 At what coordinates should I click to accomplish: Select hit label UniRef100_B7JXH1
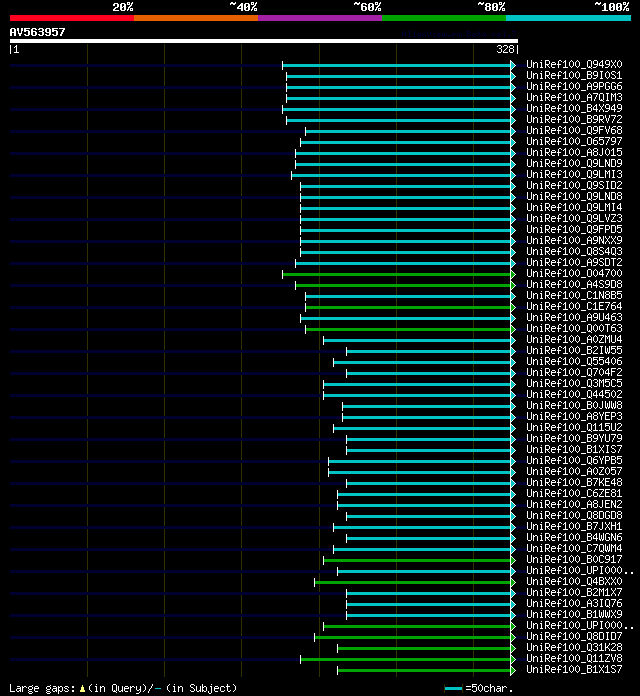click(574, 526)
